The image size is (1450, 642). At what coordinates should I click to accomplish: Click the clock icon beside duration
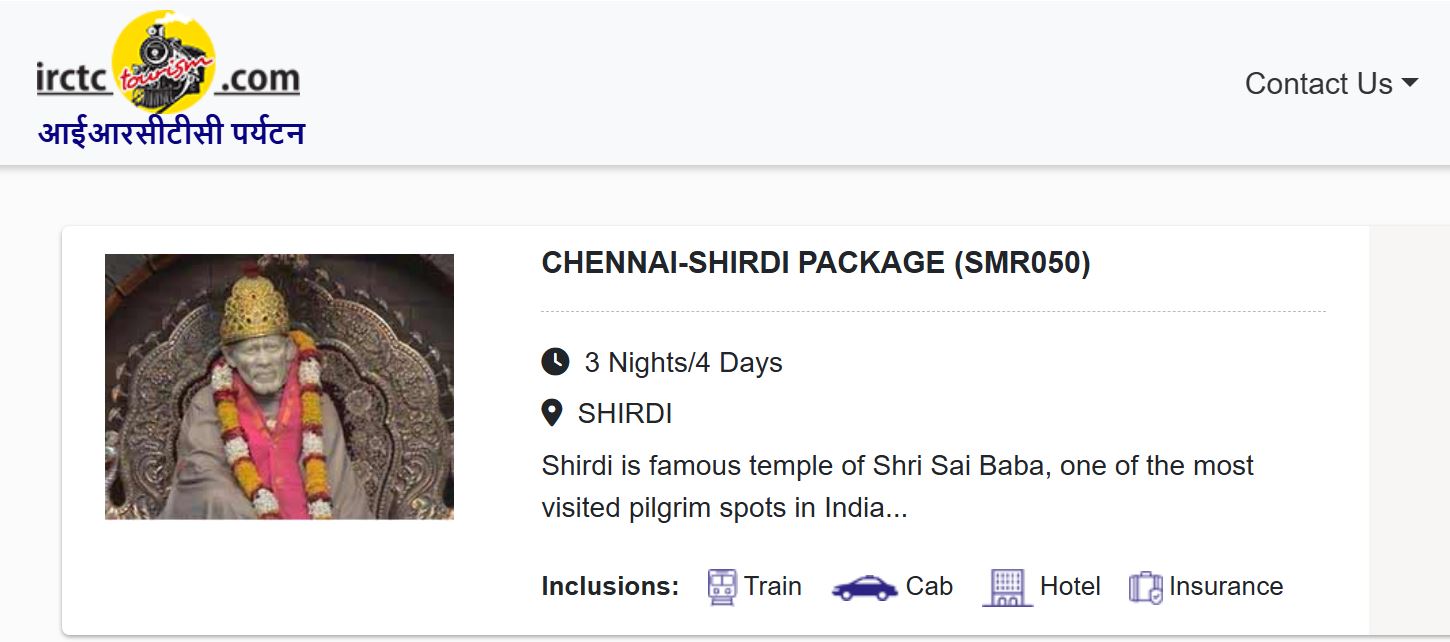coord(556,362)
